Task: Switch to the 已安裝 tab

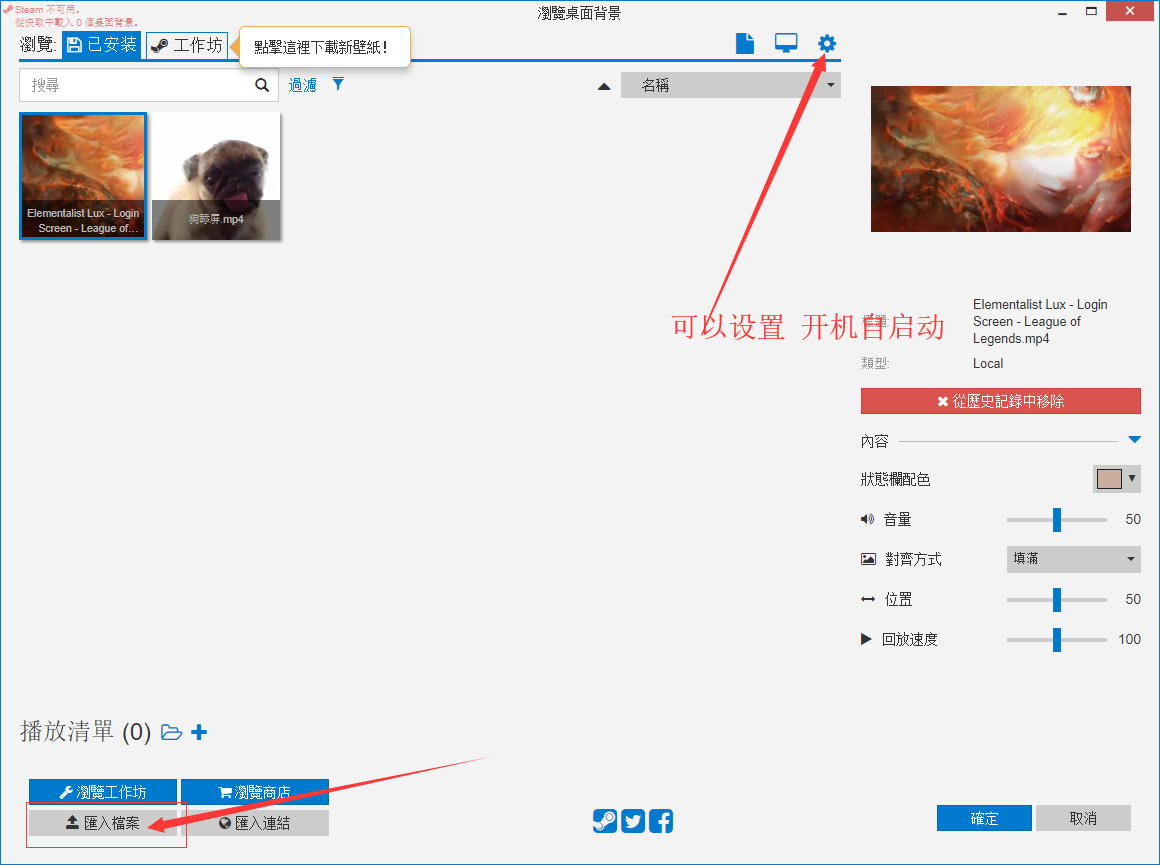Action: pyautogui.click(x=101, y=45)
